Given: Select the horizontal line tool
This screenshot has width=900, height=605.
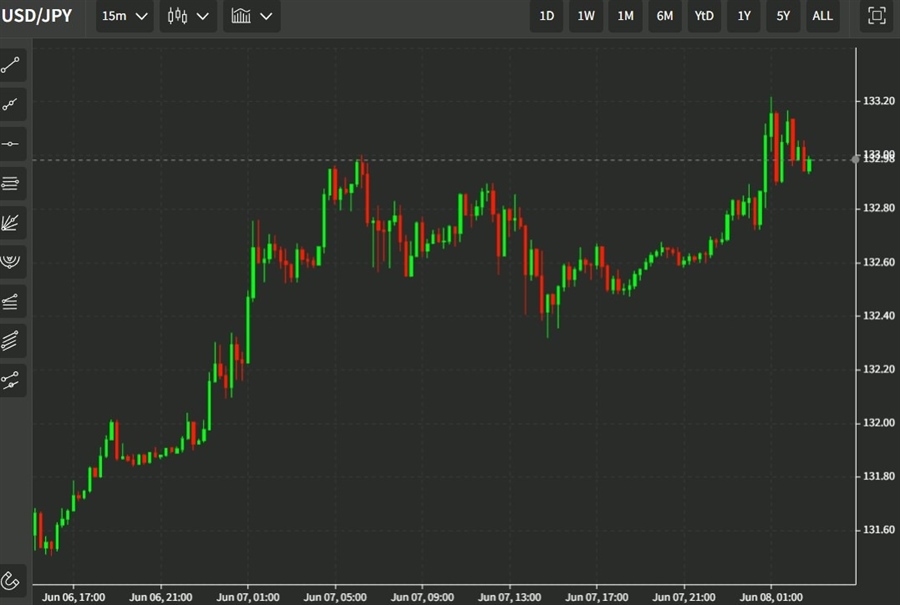Looking at the screenshot, I should coord(12,144).
